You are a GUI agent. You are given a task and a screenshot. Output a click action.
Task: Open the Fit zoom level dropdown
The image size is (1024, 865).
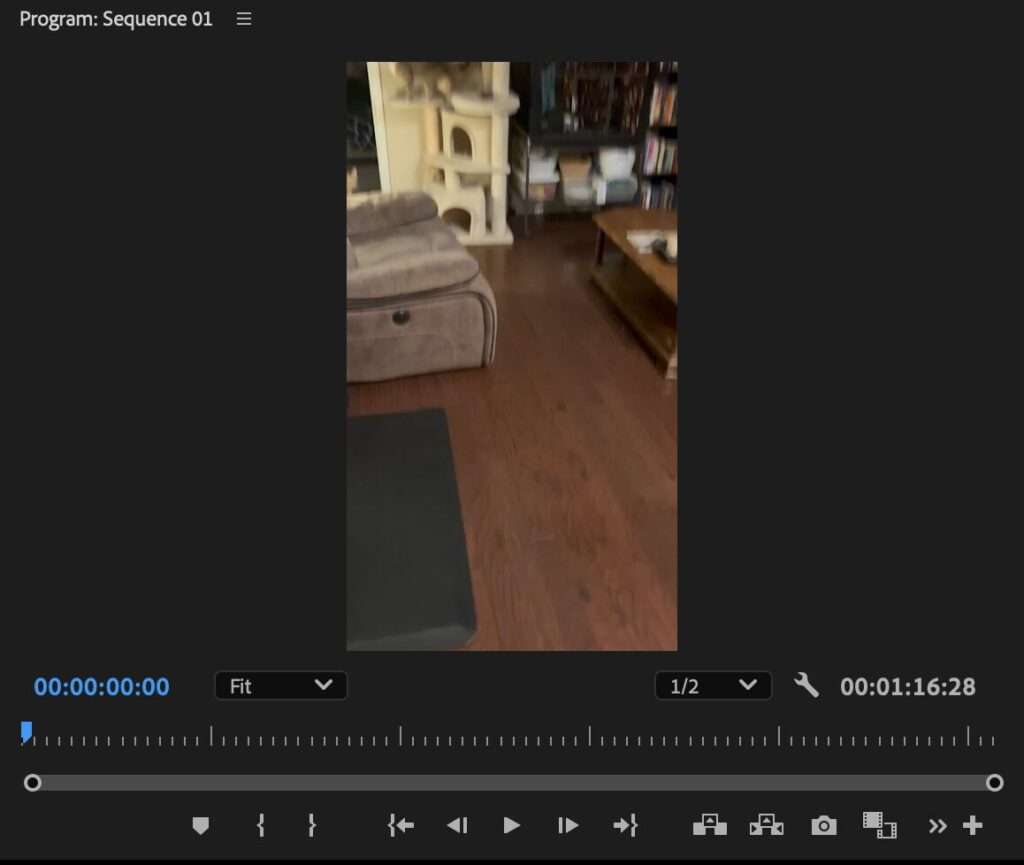pyautogui.click(x=281, y=686)
